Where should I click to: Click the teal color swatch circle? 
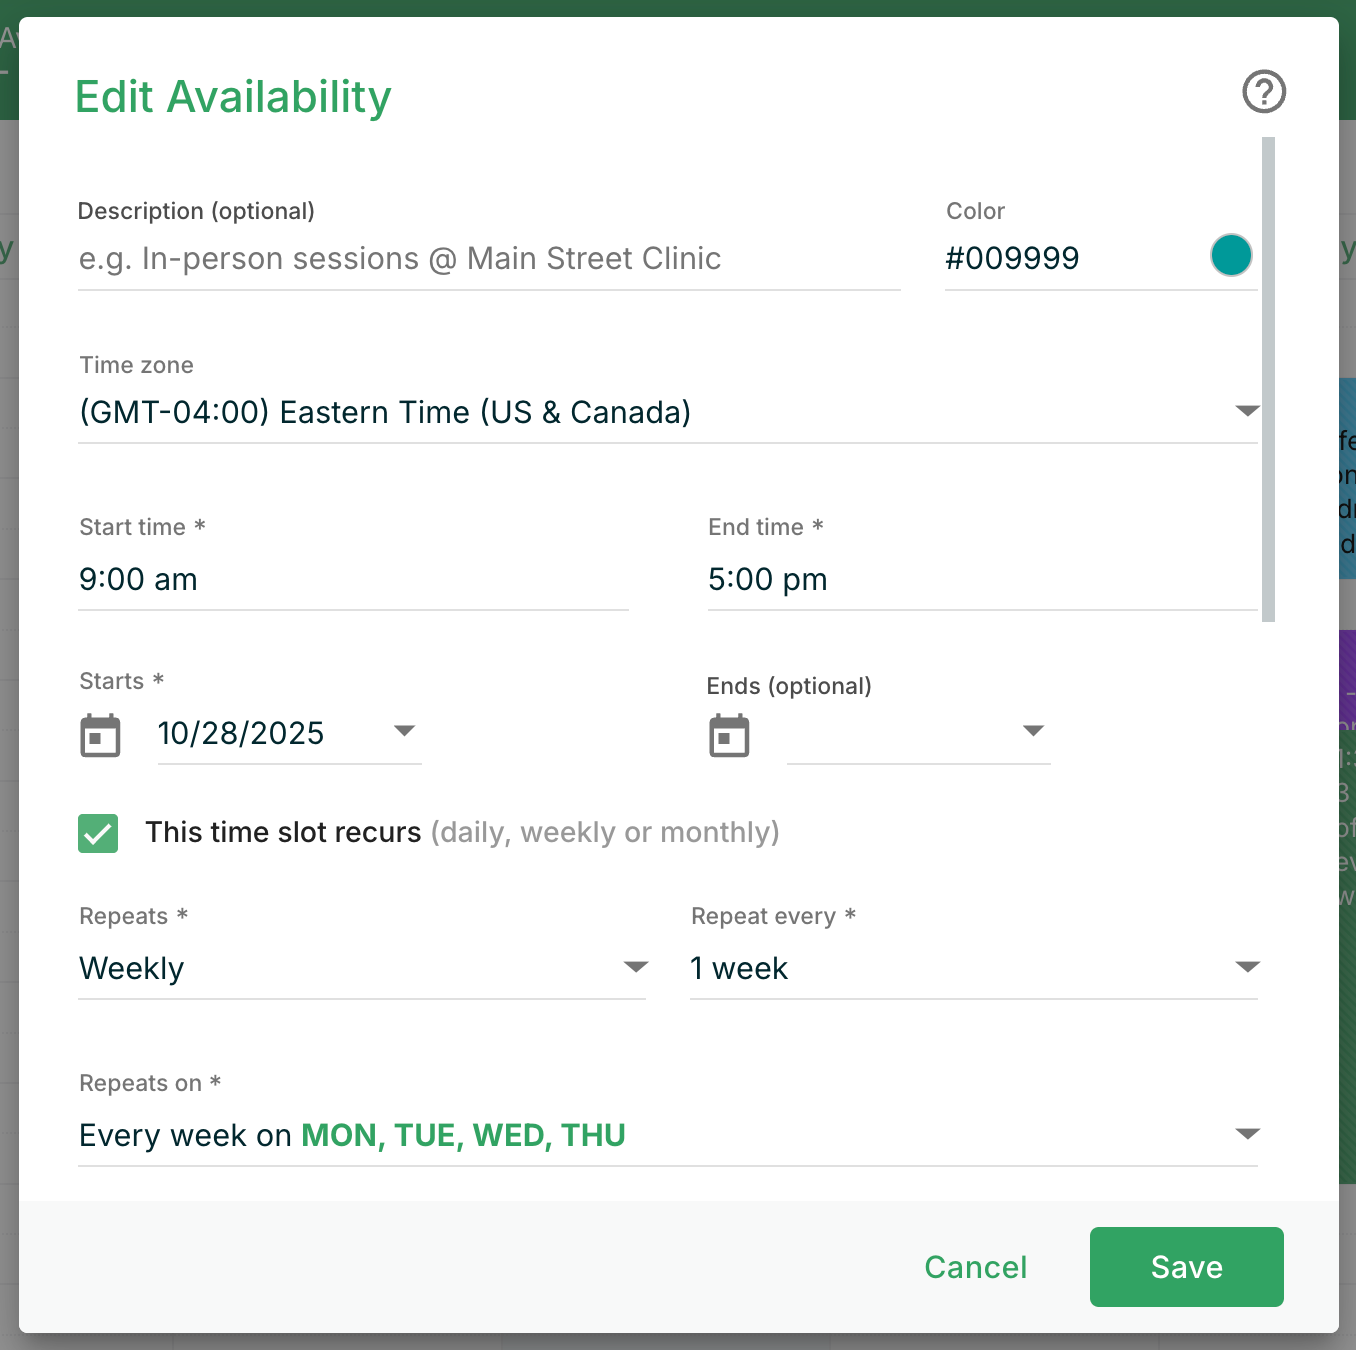click(1231, 255)
